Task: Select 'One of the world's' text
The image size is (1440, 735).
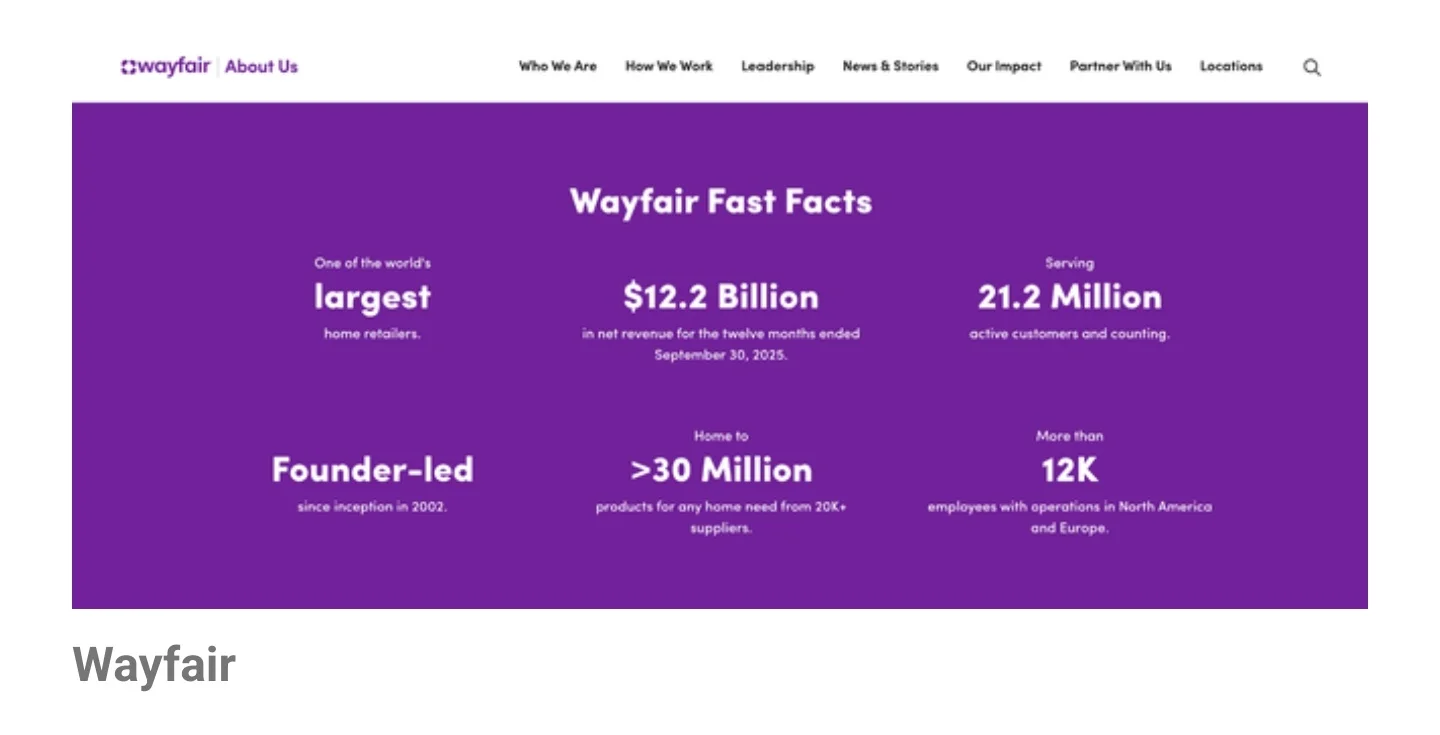Action: pyautogui.click(x=372, y=263)
